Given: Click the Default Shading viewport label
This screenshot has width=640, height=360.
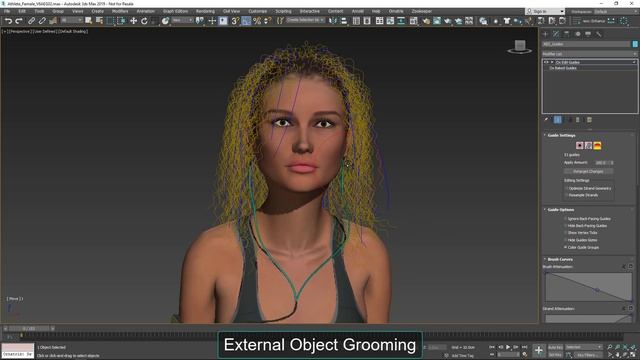Looking at the screenshot, I should click(x=73, y=31).
